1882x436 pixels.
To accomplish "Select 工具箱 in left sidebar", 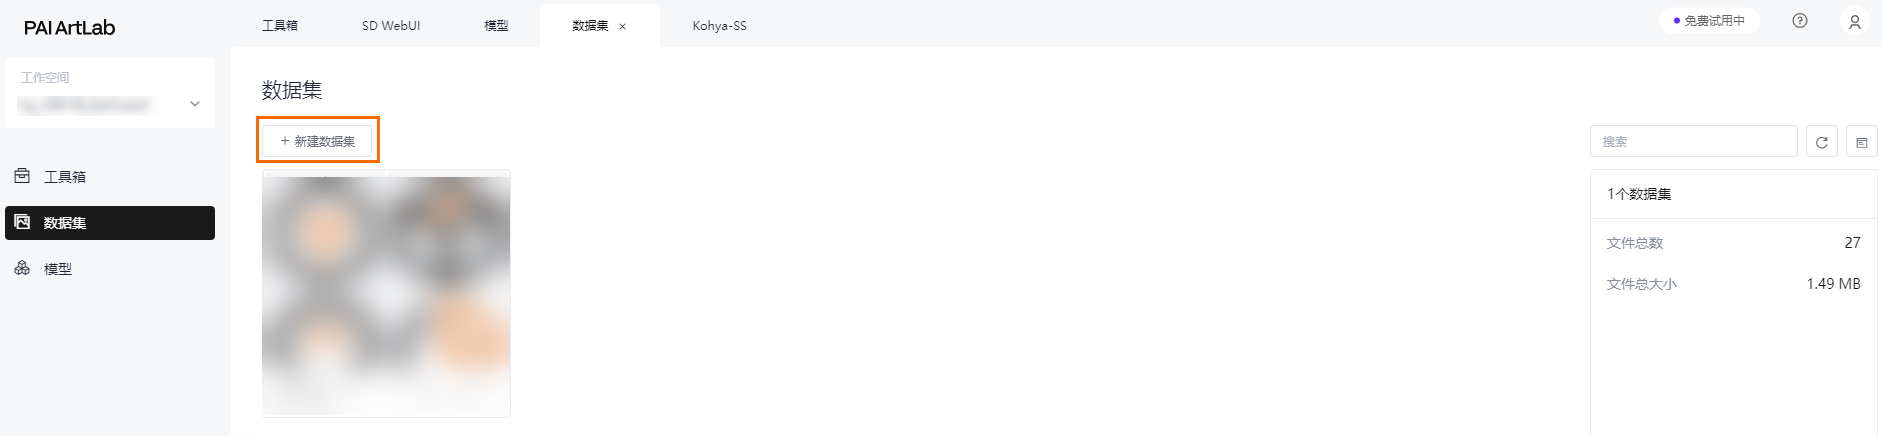I will pyautogui.click(x=65, y=177).
